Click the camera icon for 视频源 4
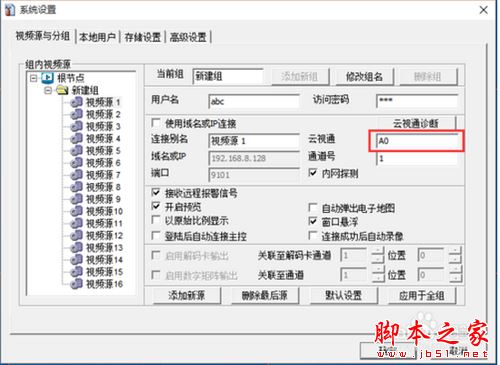 (76, 138)
